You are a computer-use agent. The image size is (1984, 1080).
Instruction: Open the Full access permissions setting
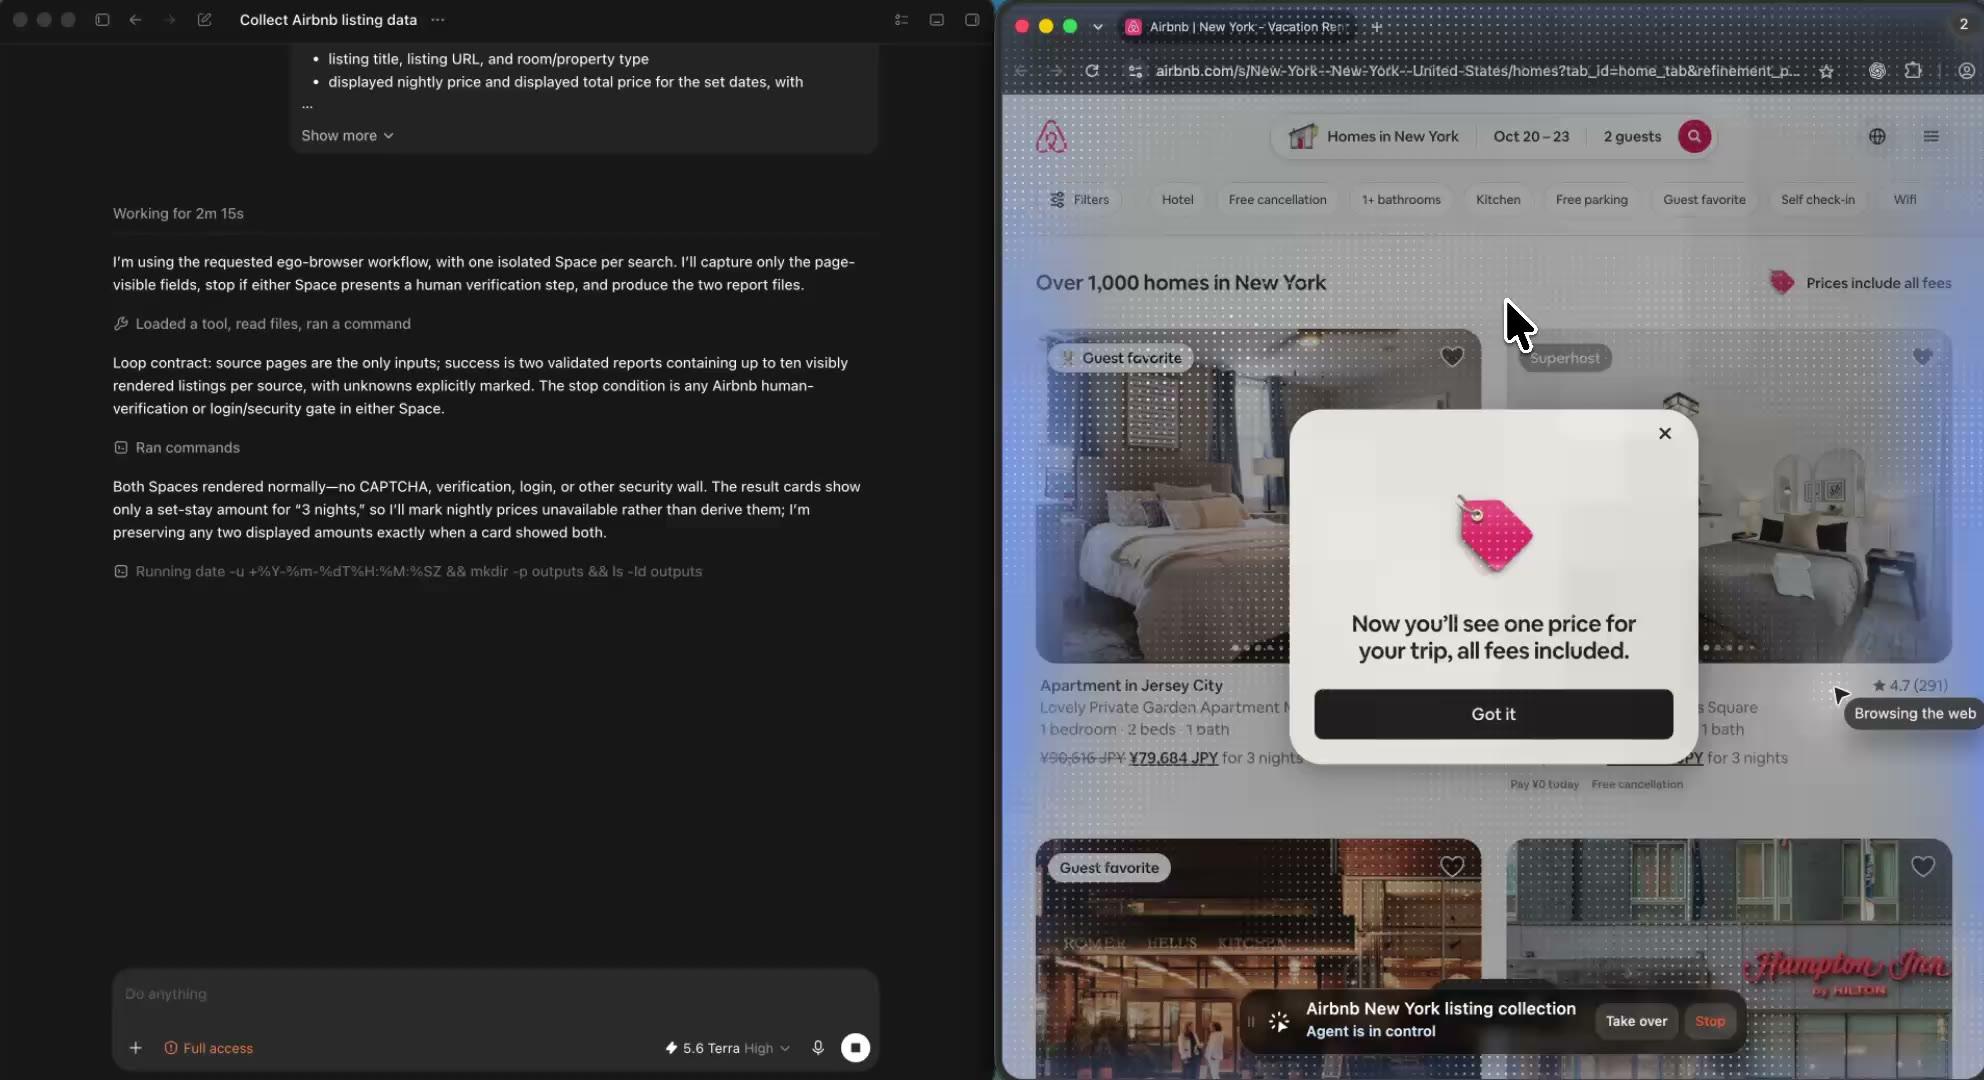click(208, 1048)
